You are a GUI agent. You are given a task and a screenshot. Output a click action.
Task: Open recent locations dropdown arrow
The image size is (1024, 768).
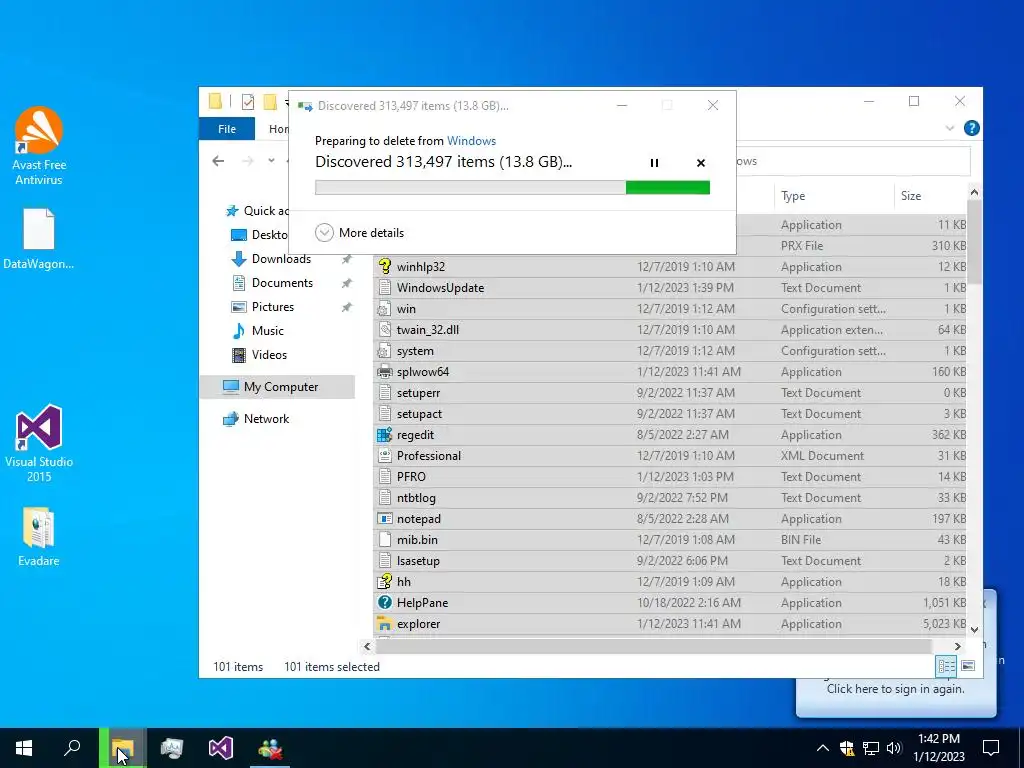tap(271, 161)
